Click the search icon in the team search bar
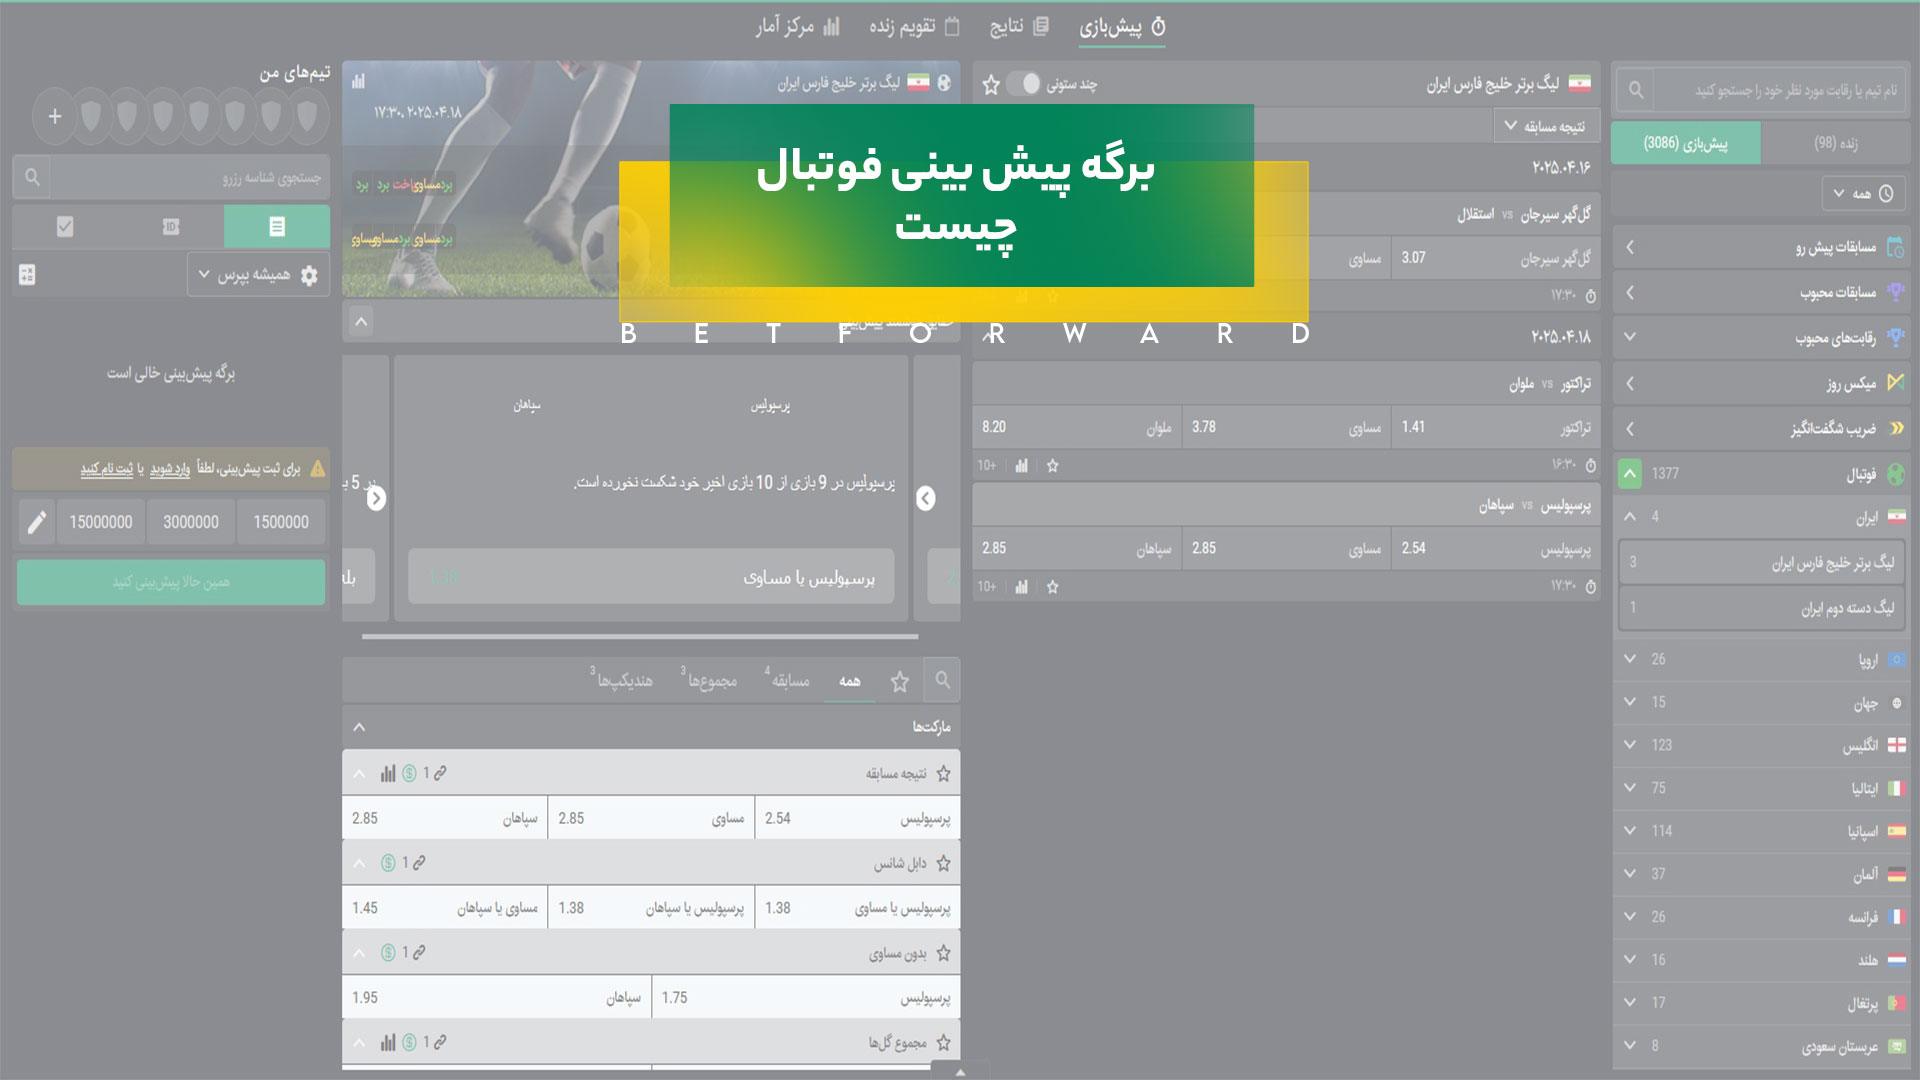Image resolution: width=1920 pixels, height=1080 pixels. (1637, 88)
